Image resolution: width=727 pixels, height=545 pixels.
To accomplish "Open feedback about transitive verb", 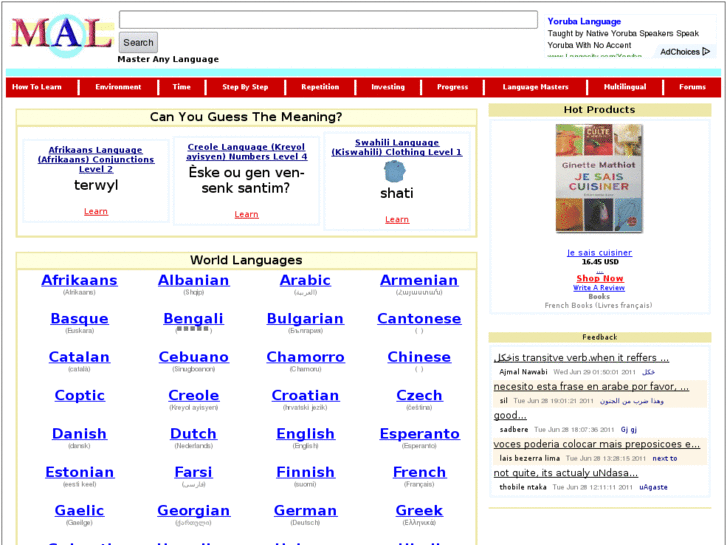I will [x=581, y=358].
